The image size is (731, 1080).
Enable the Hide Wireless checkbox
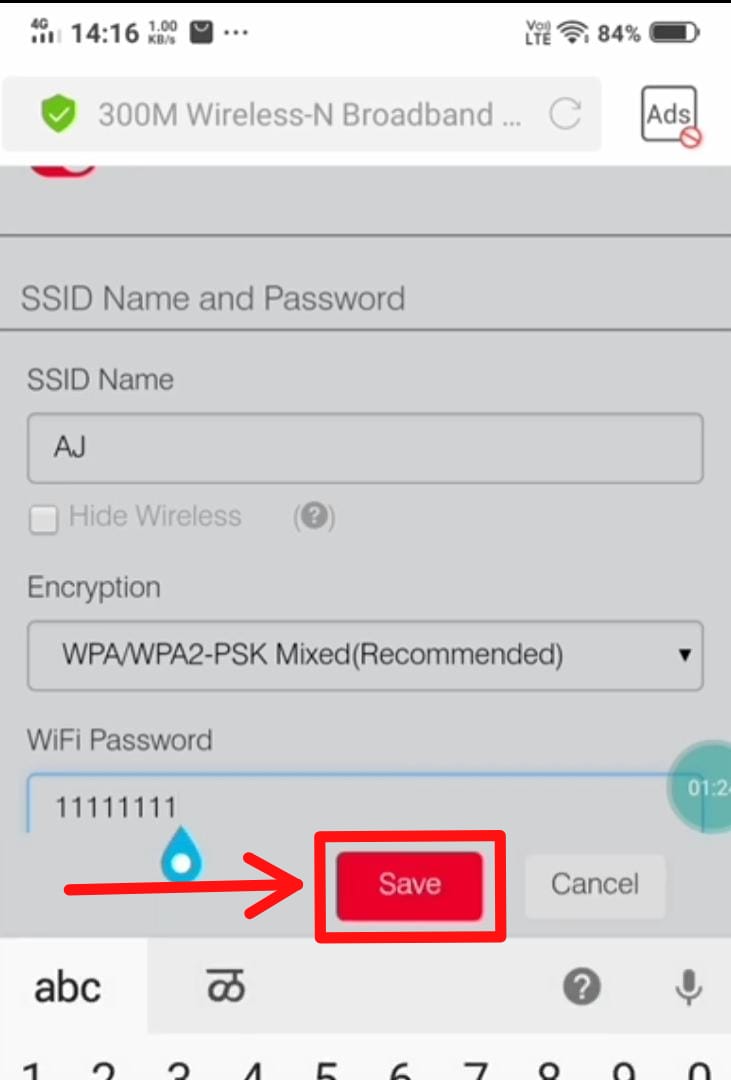43,520
